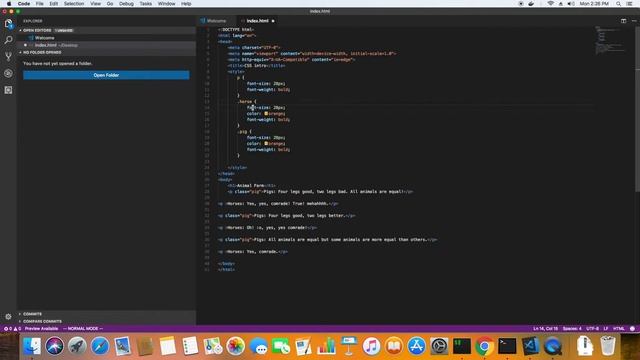Expand the Commits section
The width and height of the screenshot is (640, 360).
pos(106,314)
